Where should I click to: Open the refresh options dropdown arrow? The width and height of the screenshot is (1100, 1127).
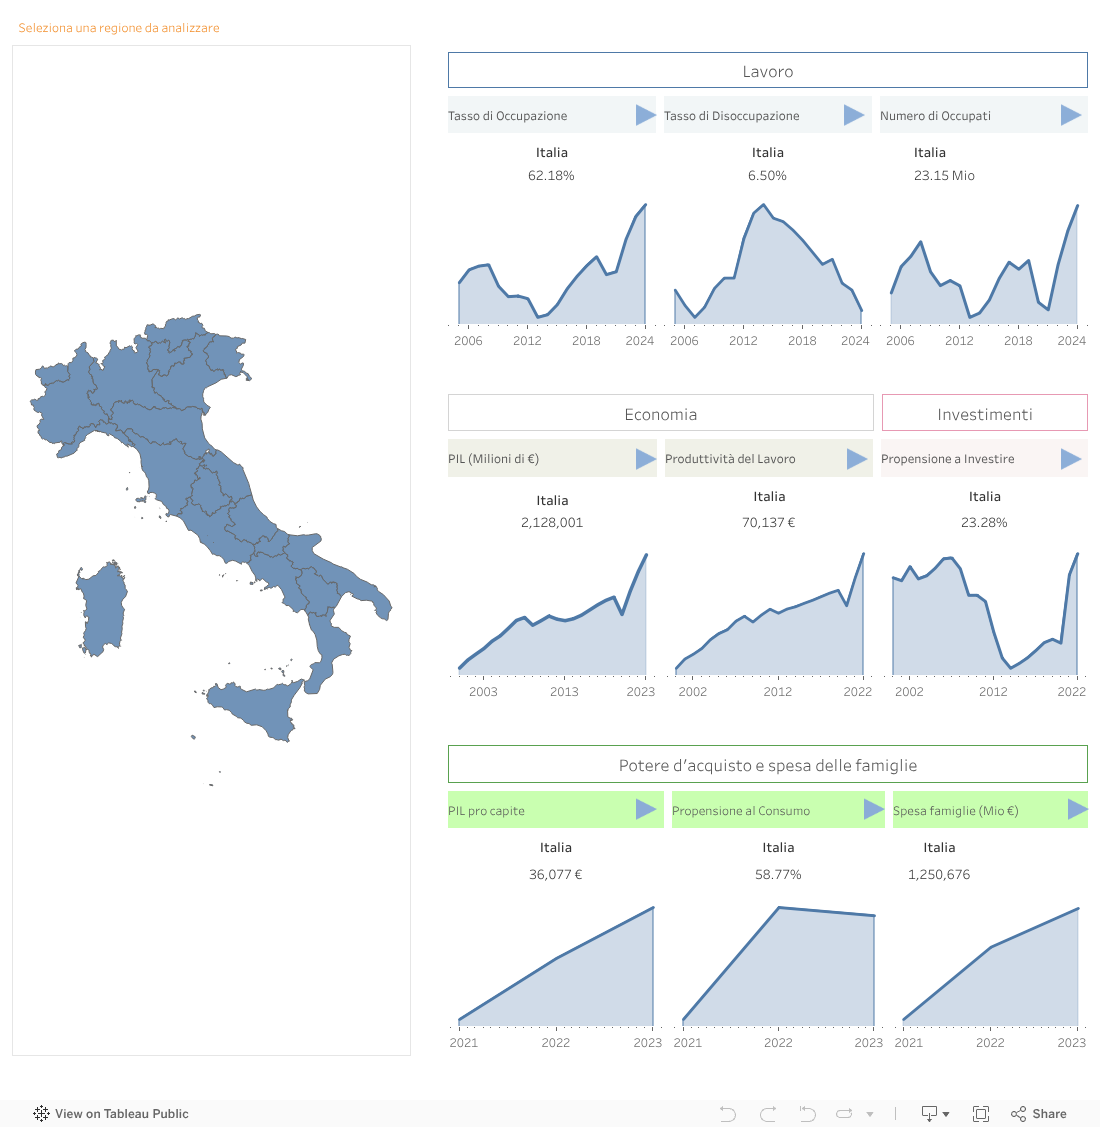[x=870, y=1114]
